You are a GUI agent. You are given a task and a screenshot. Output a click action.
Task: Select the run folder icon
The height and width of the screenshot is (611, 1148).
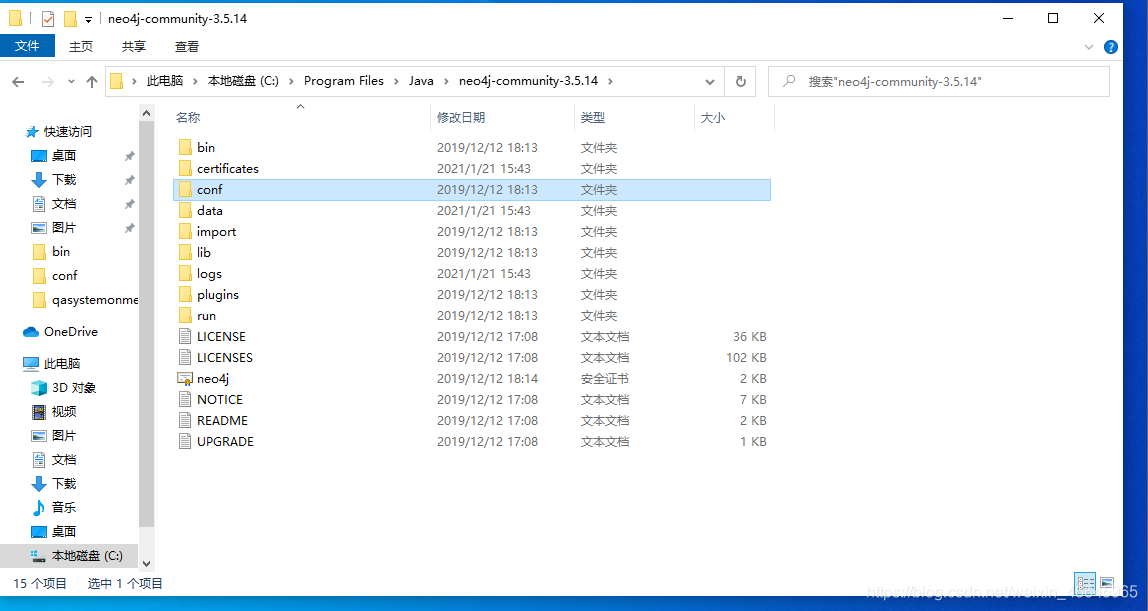pos(185,316)
